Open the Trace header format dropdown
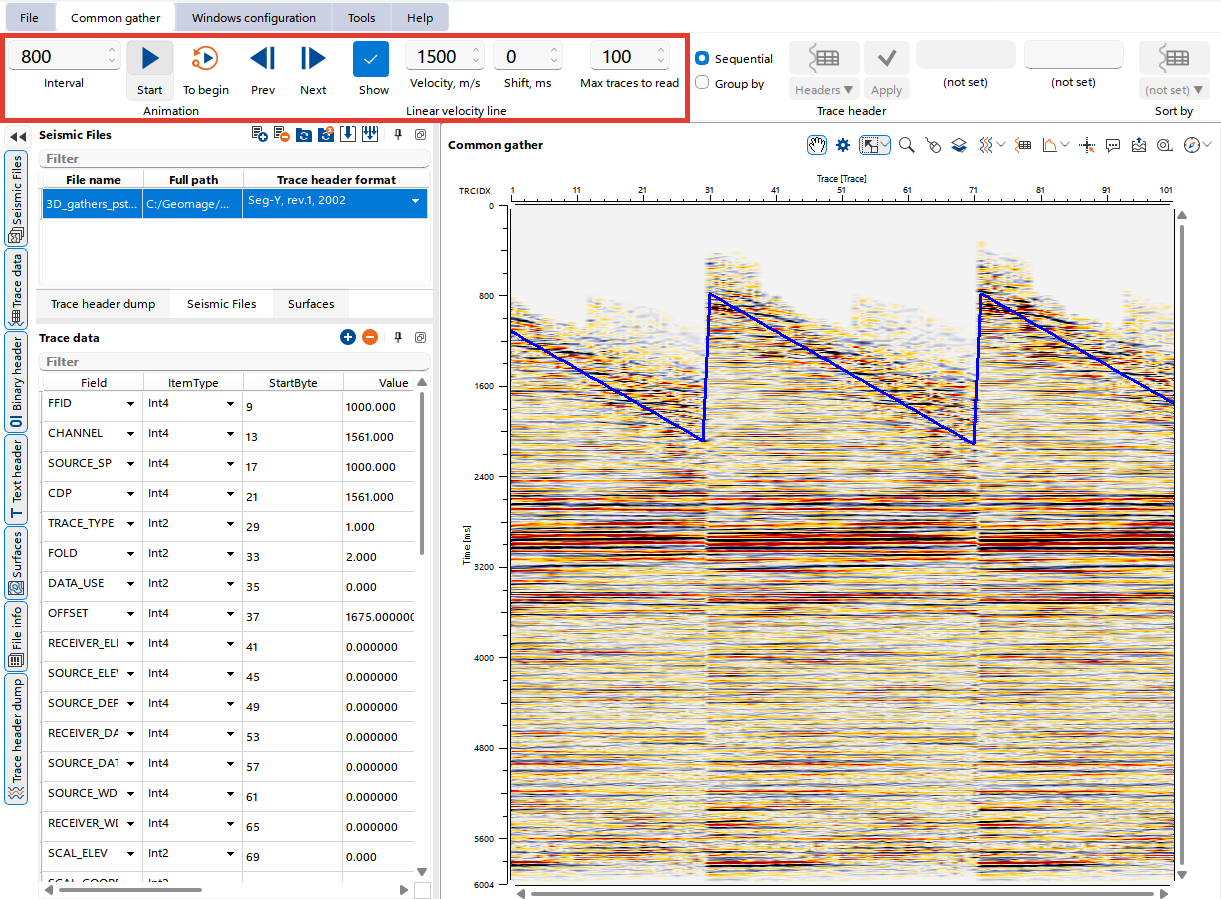The image size is (1221, 899). tap(415, 202)
